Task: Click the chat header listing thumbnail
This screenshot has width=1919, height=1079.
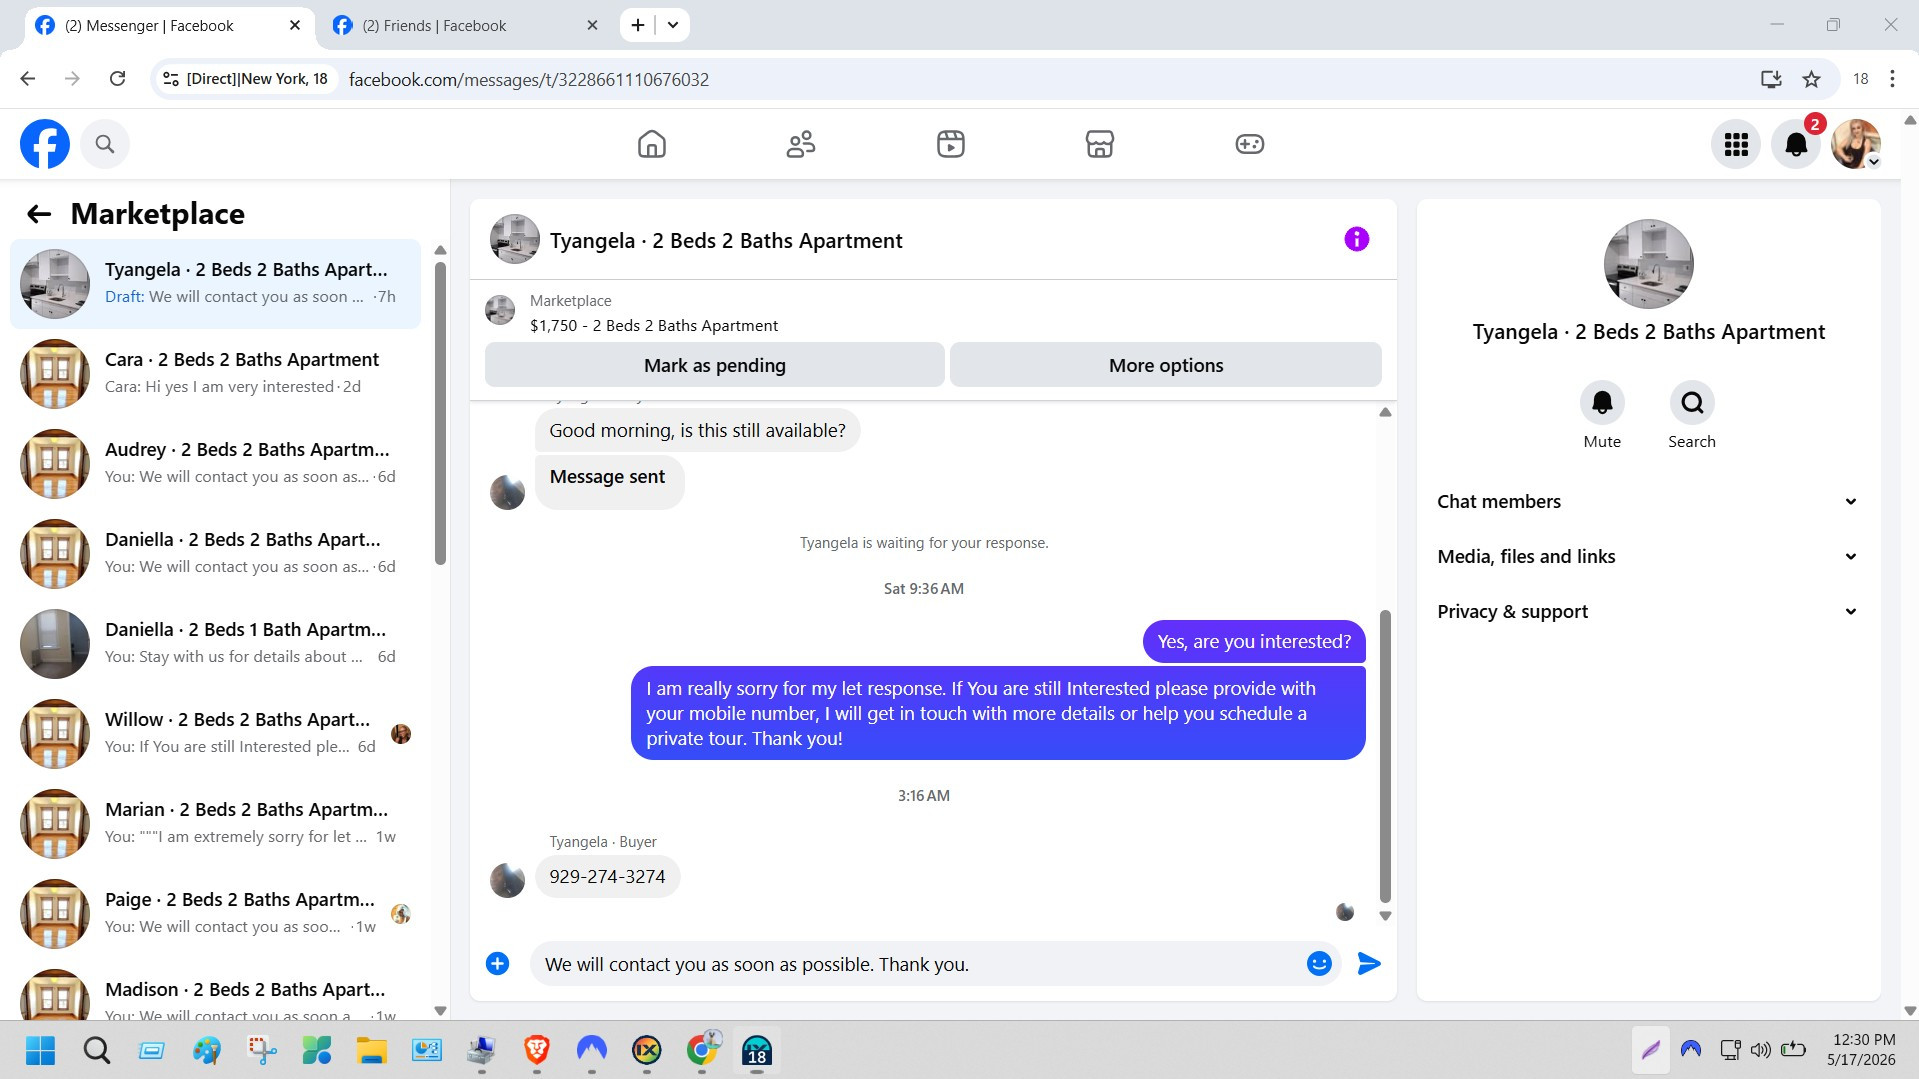Action: coord(515,239)
